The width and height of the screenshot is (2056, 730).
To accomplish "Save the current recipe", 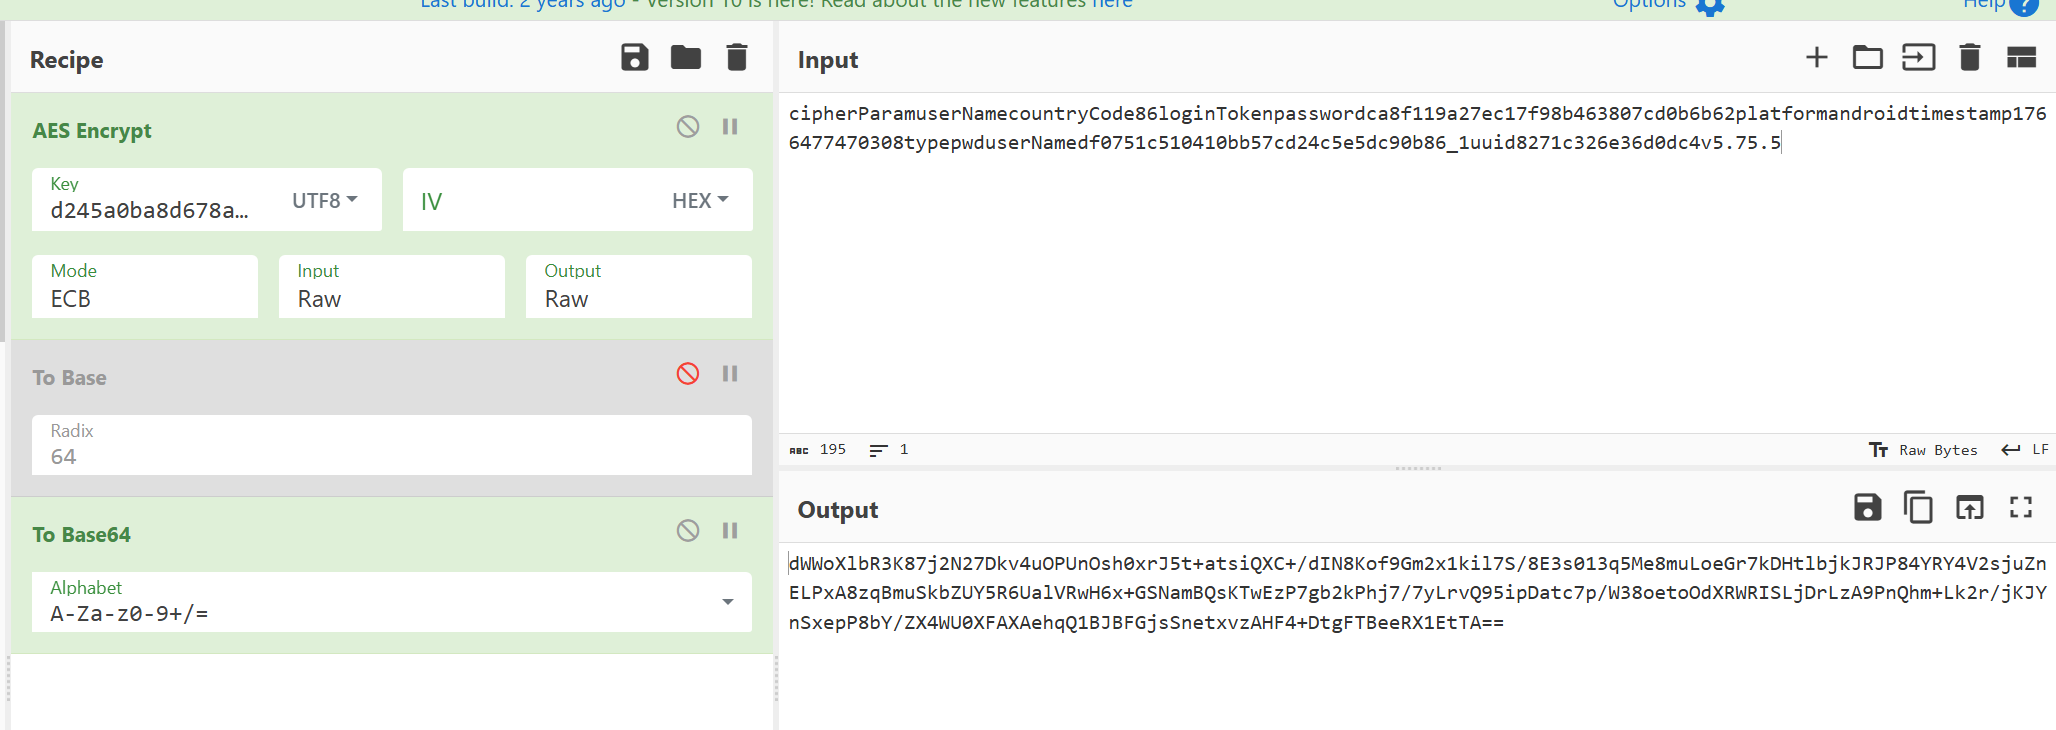I will point(634,58).
